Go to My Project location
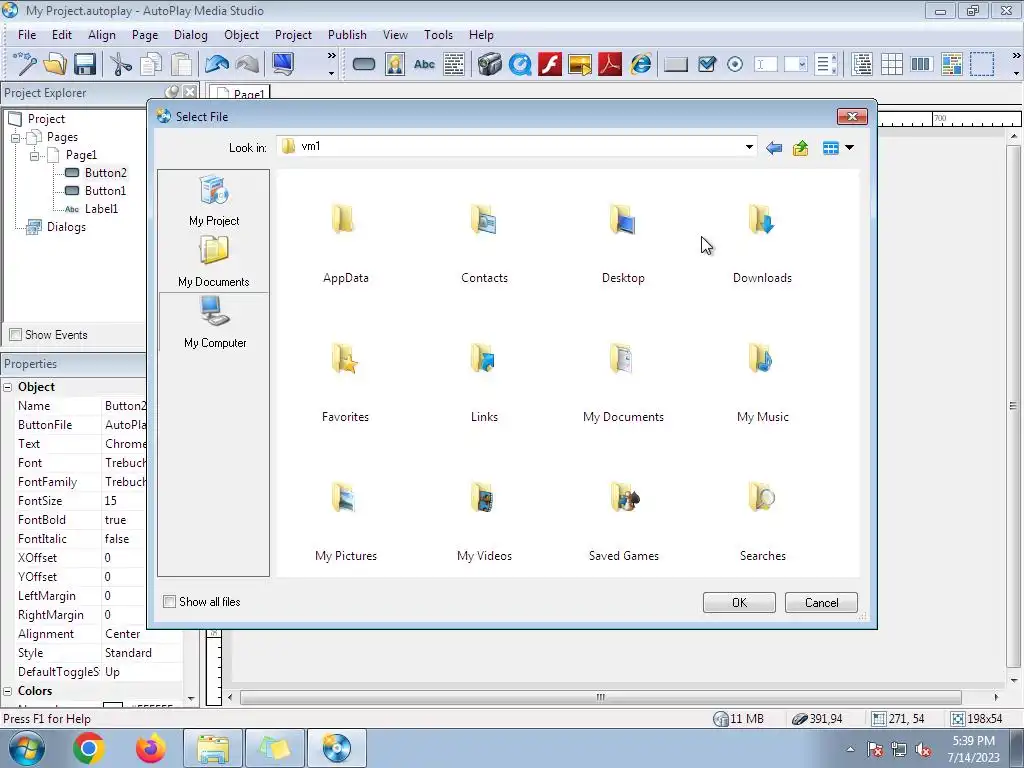Image resolution: width=1024 pixels, height=768 pixels. pos(214,201)
